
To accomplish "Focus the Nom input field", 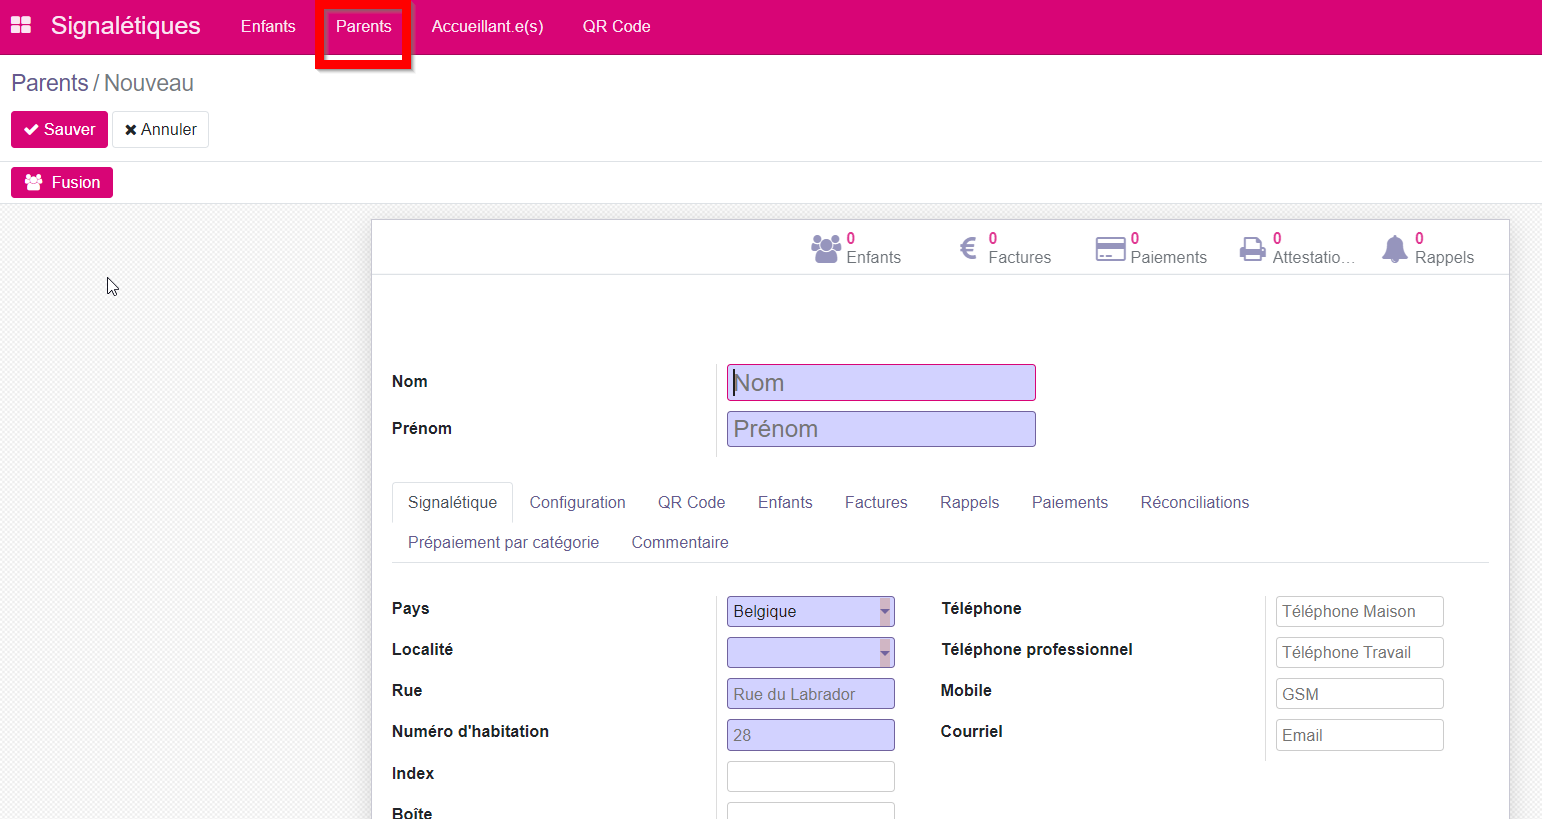I will click(x=881, y=382).
